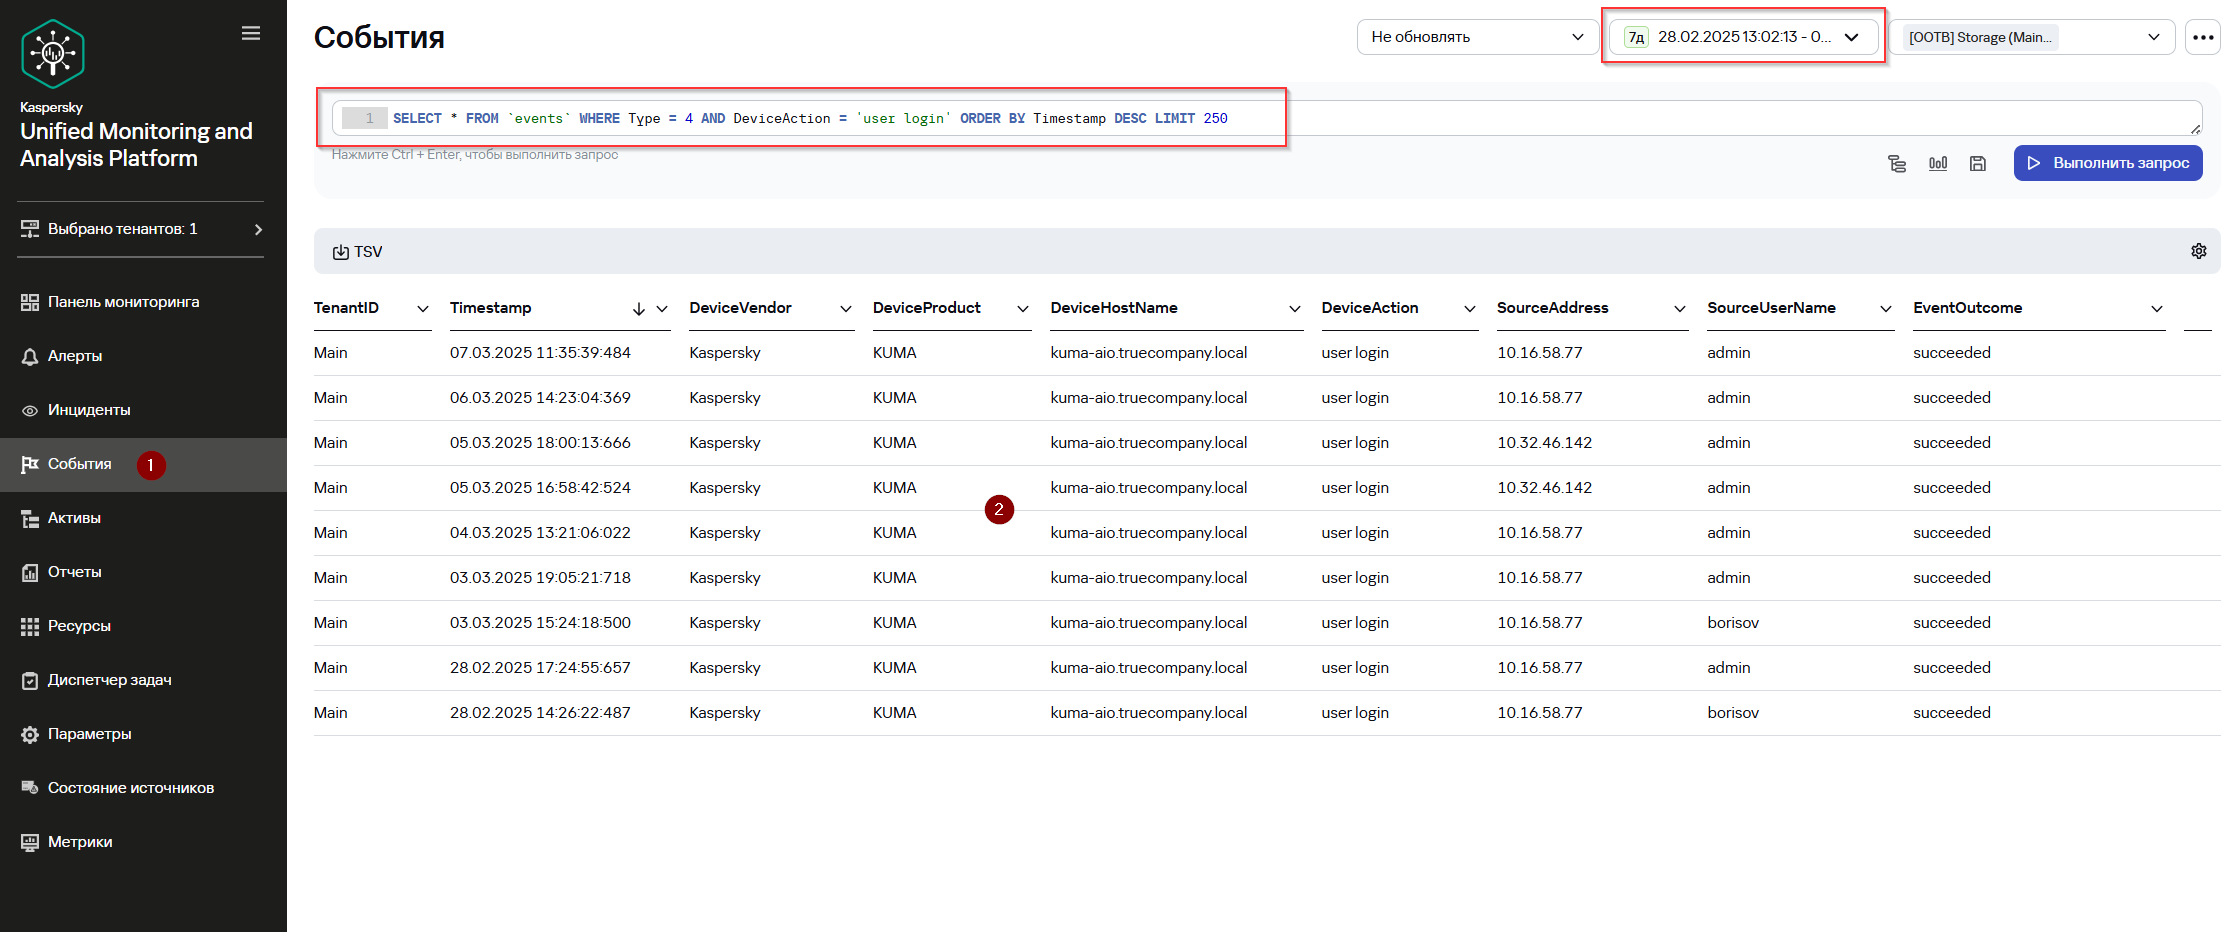Screen dimensions: 2236x932
Task: Open the Не обновлять refresh dropdown
Action: click(1477, 37)
